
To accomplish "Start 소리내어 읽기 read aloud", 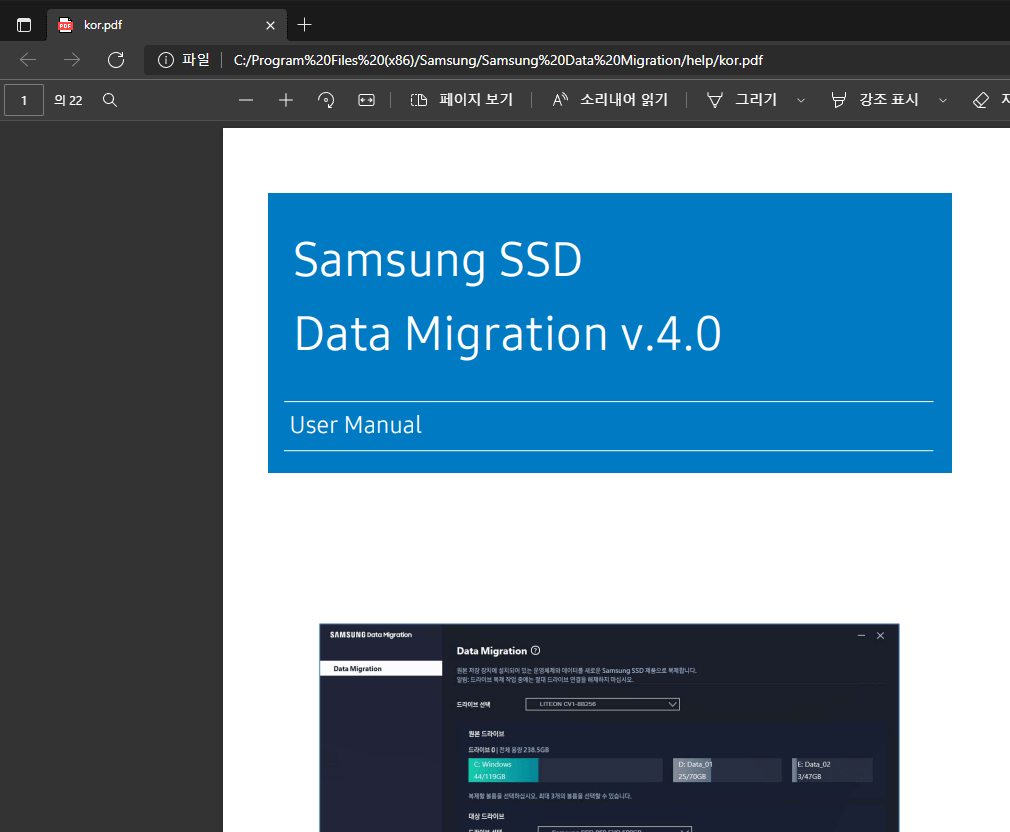I will (x=609, y=100).
